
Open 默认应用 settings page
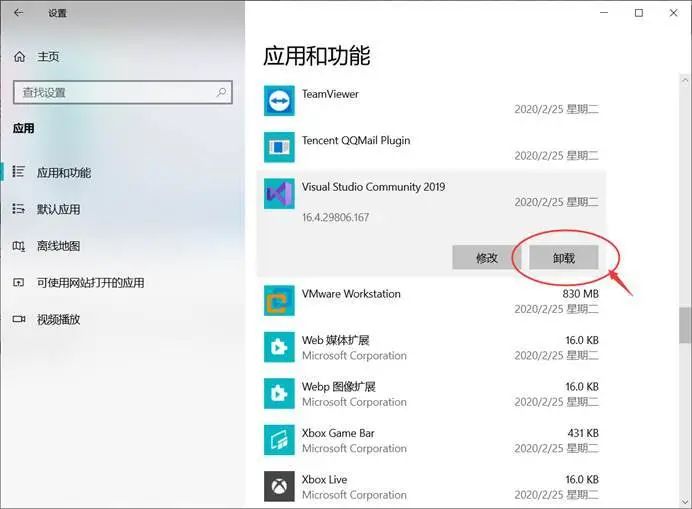(x=58, y=209)
